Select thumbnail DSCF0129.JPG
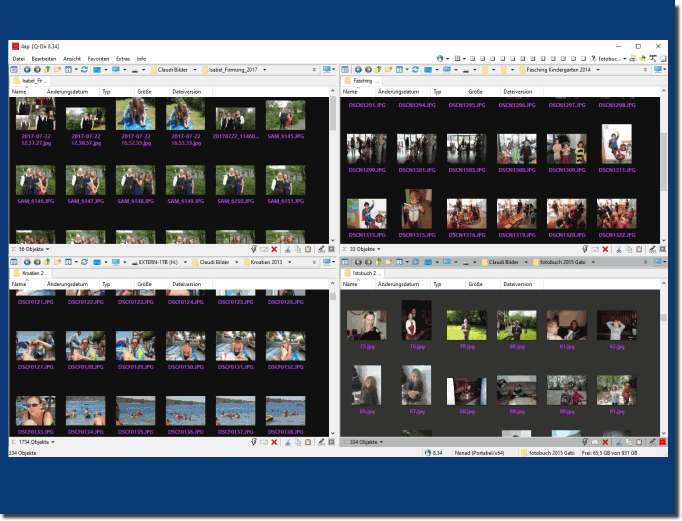682x521 pixels. (x=136, y=346)
